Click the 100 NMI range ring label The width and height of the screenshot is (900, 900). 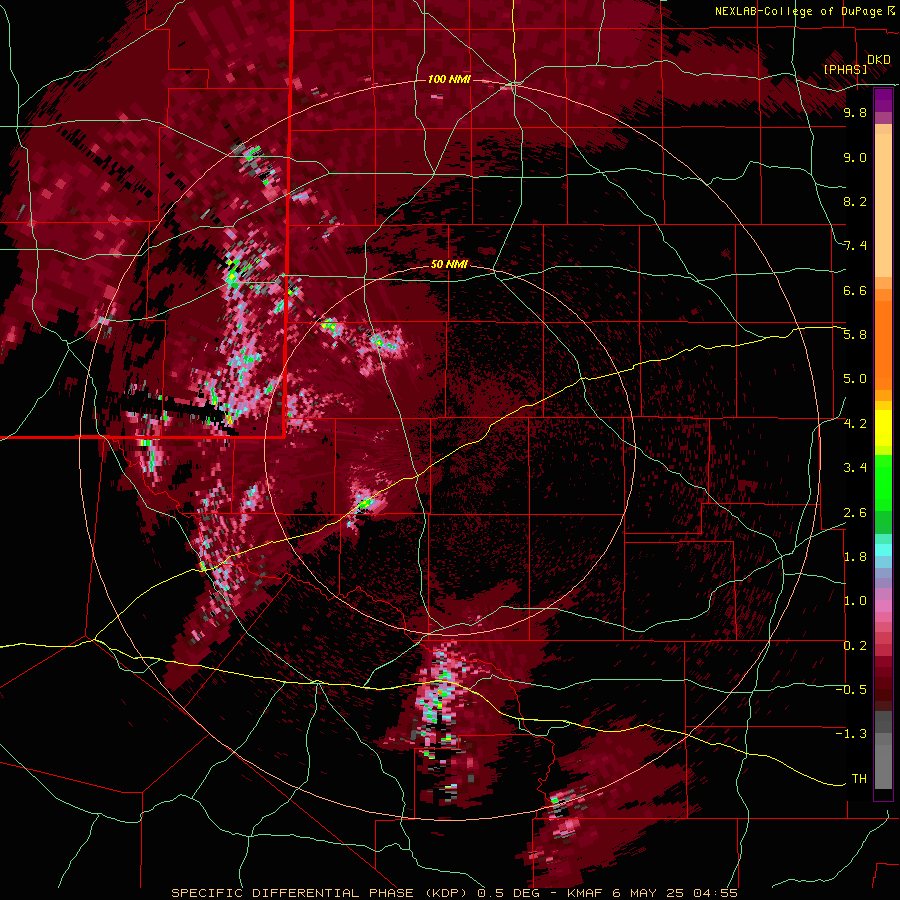(x=449, y=79)
